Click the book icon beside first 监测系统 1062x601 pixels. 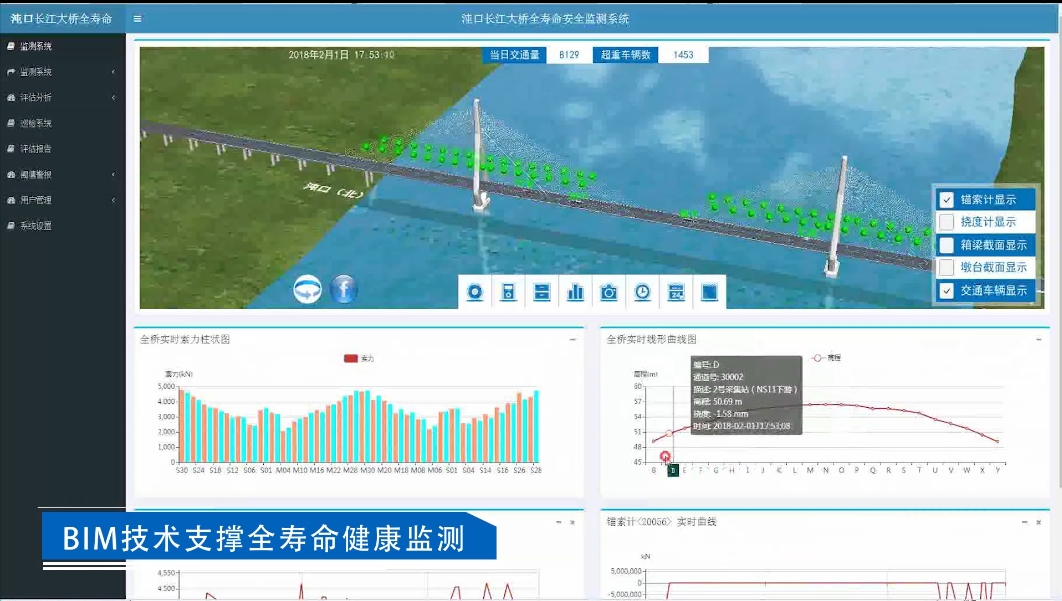(11, 46)
